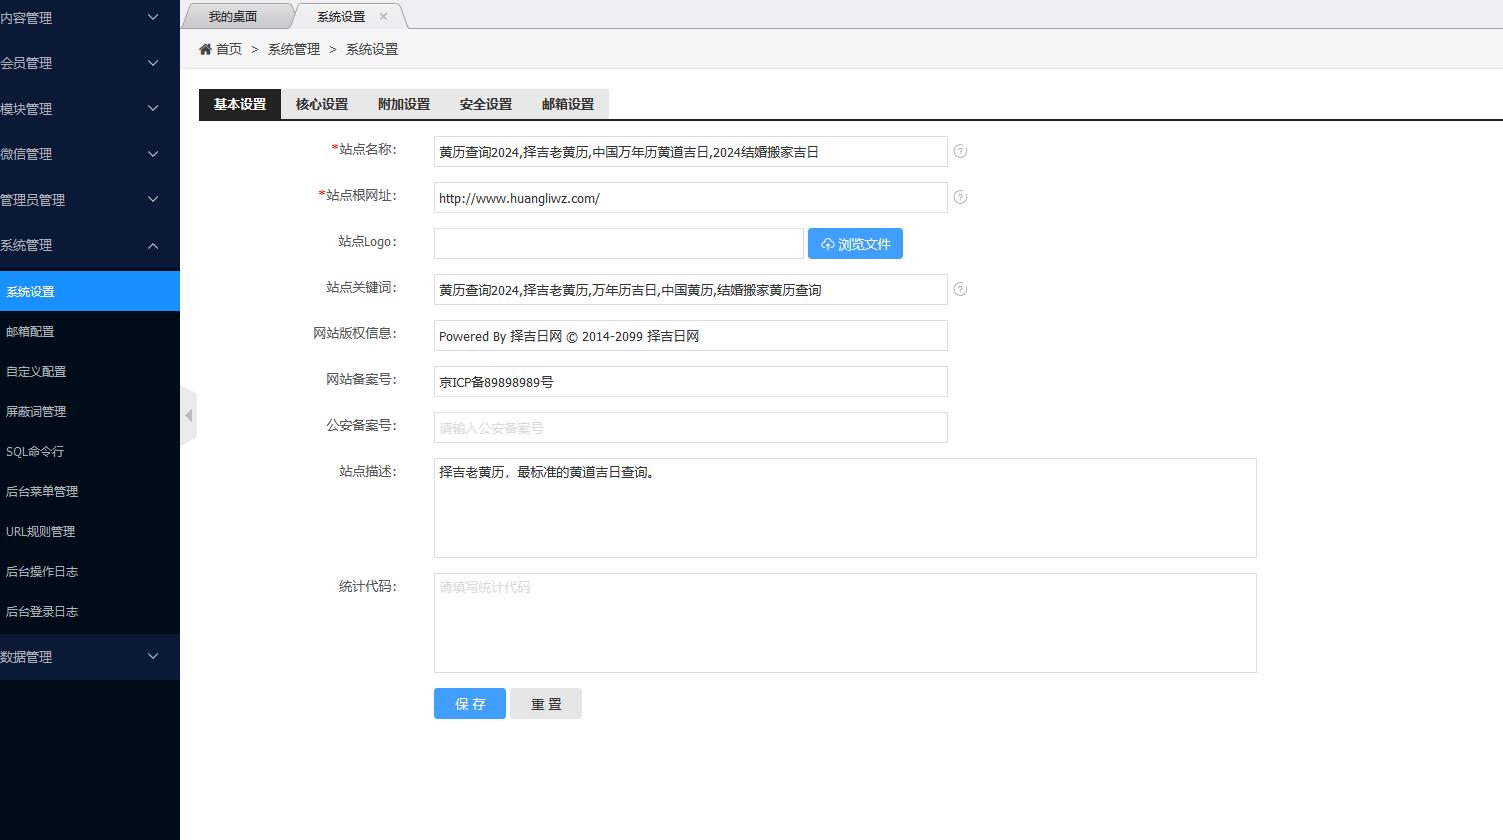Click the 重置 button
This screenshot has height=840, width=1503.
click(x=546, y=704)
